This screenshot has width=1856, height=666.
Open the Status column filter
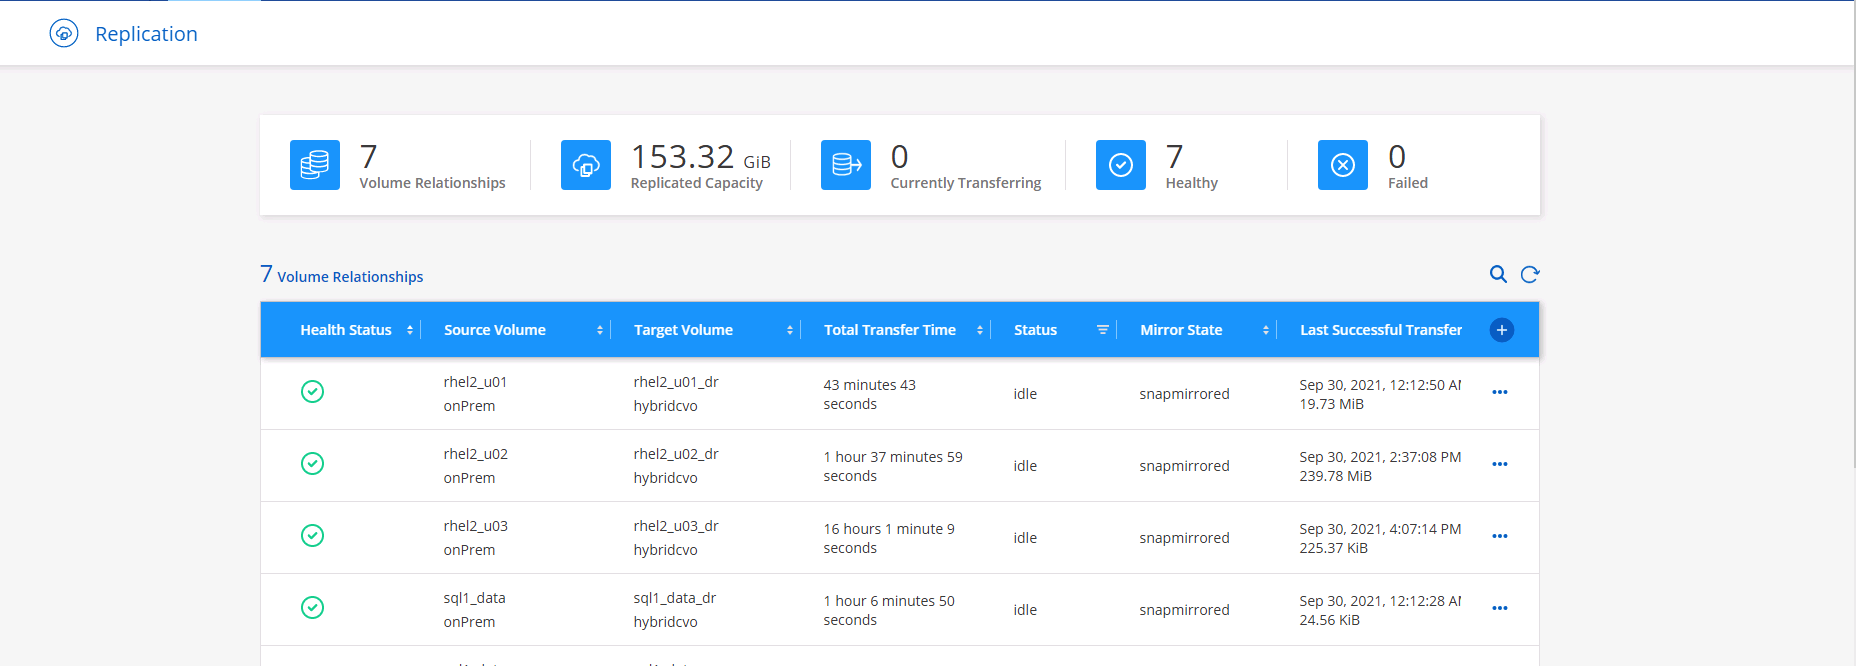tap(1102, 330)
